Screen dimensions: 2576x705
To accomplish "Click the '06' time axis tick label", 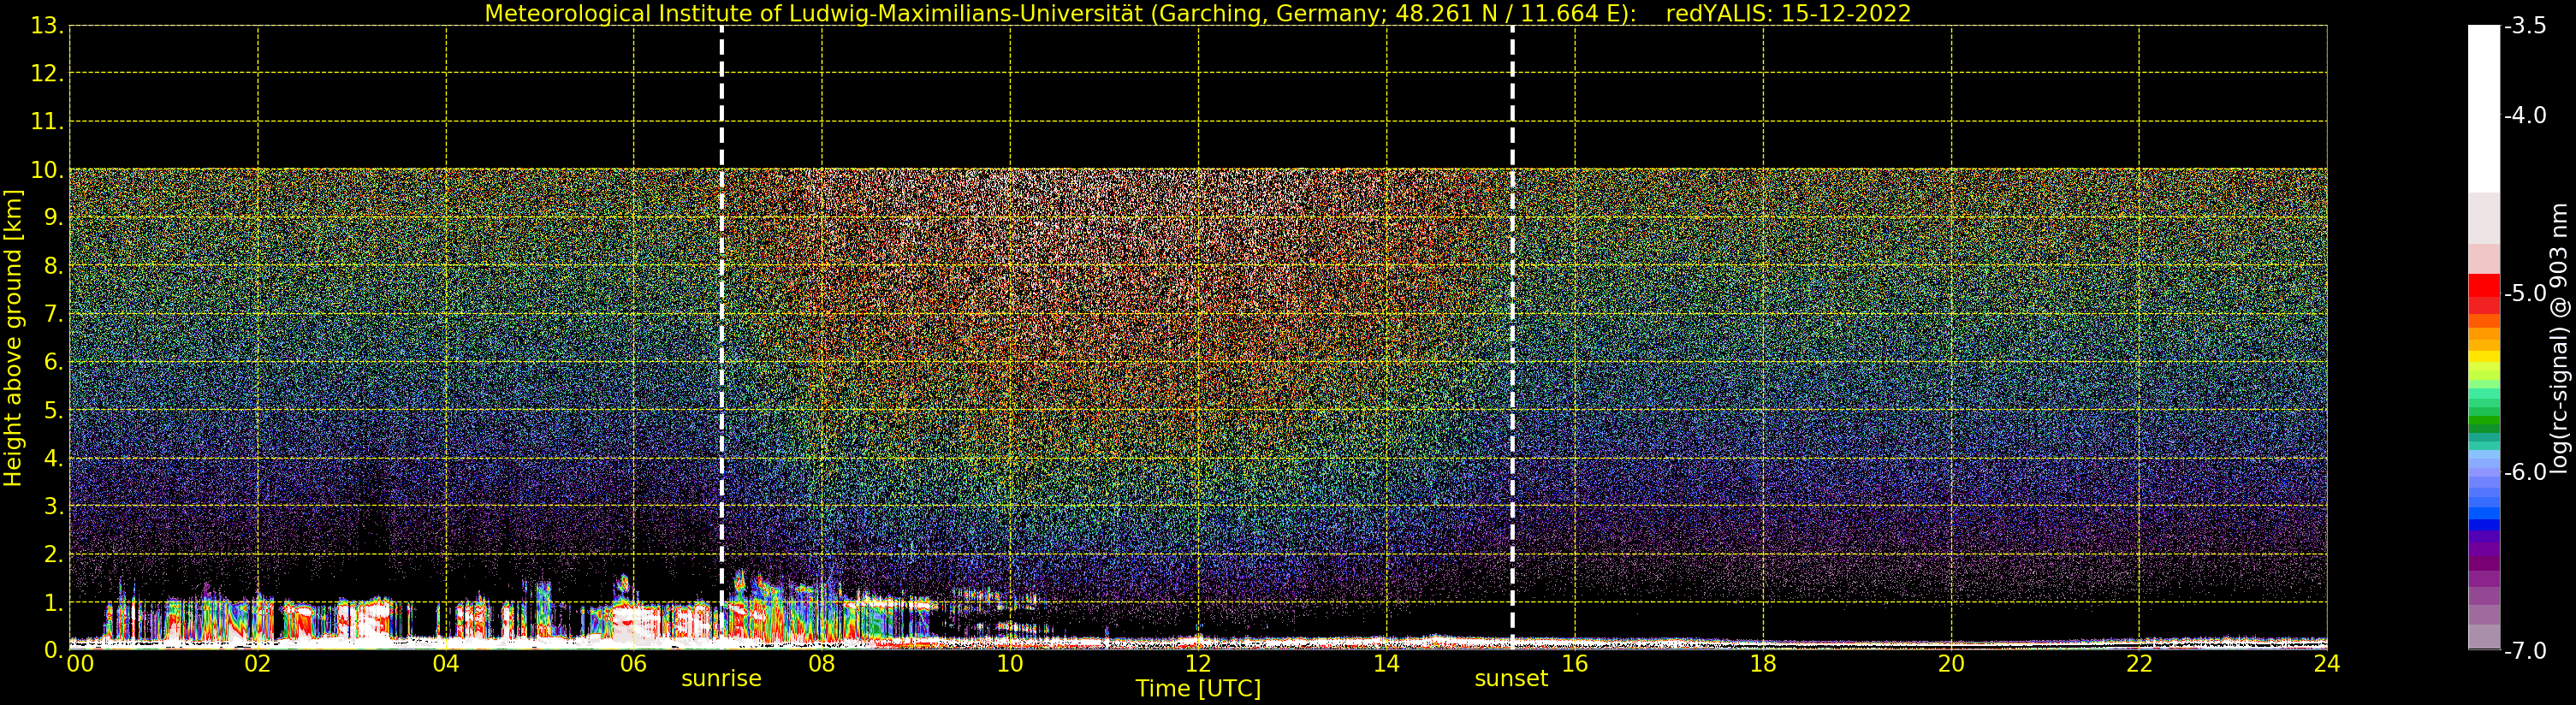I will click(634, 664).
